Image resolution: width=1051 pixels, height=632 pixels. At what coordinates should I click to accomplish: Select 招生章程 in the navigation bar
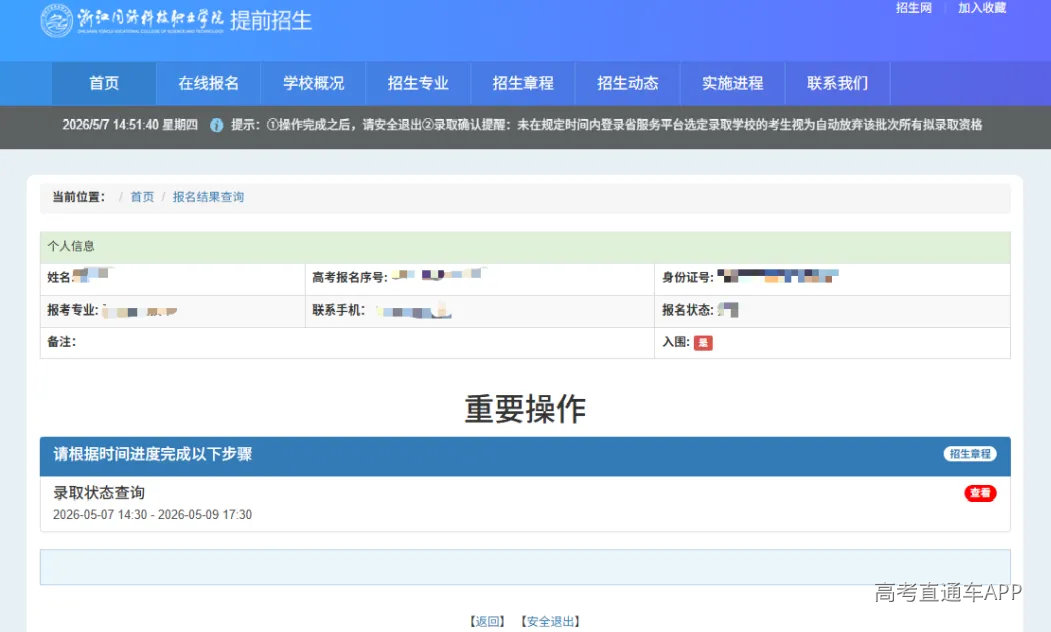[x=523, y=83]
